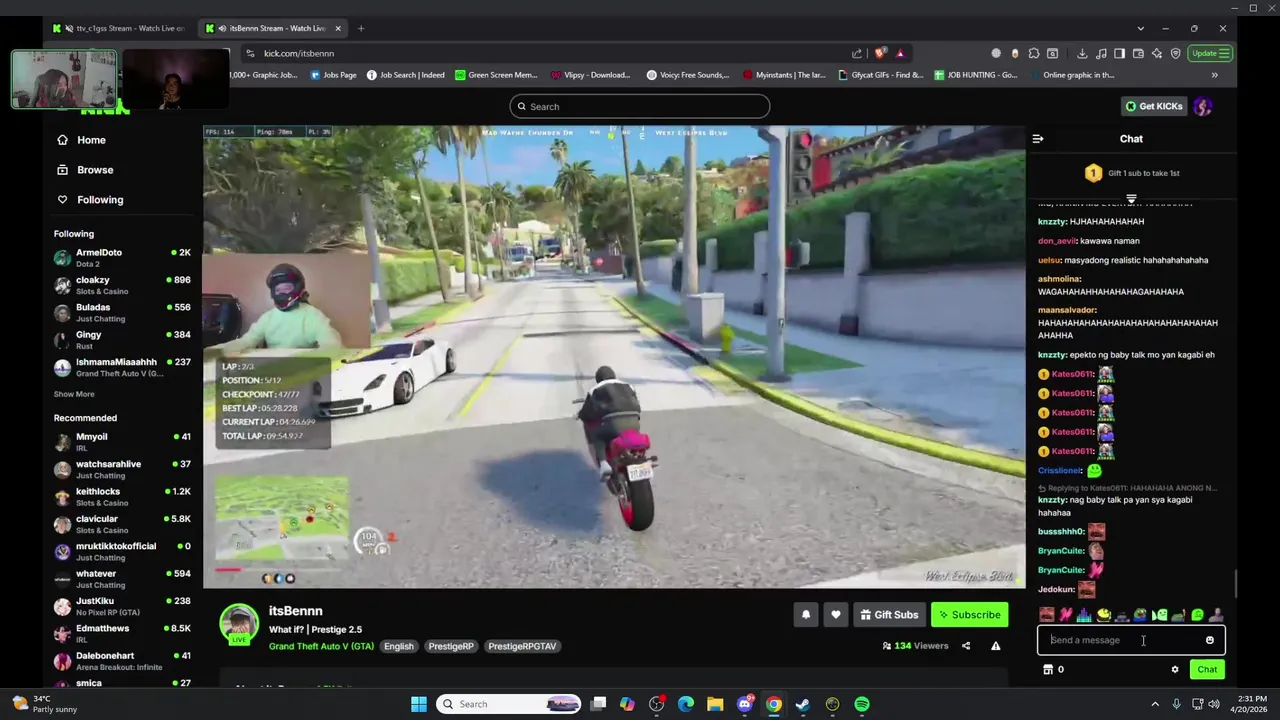Open the media control music note icon
This screenshot has width=1280, height=720.
tap(1101, 53)
